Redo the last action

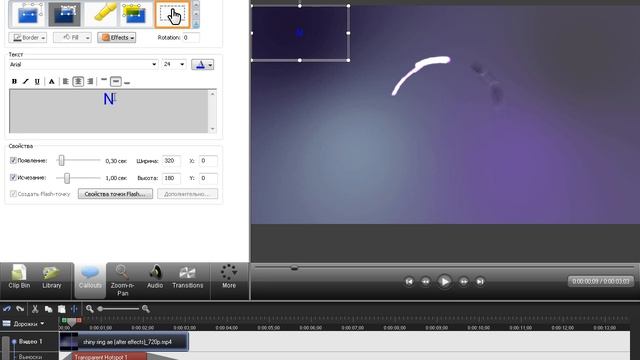click(x=20, y=309)
